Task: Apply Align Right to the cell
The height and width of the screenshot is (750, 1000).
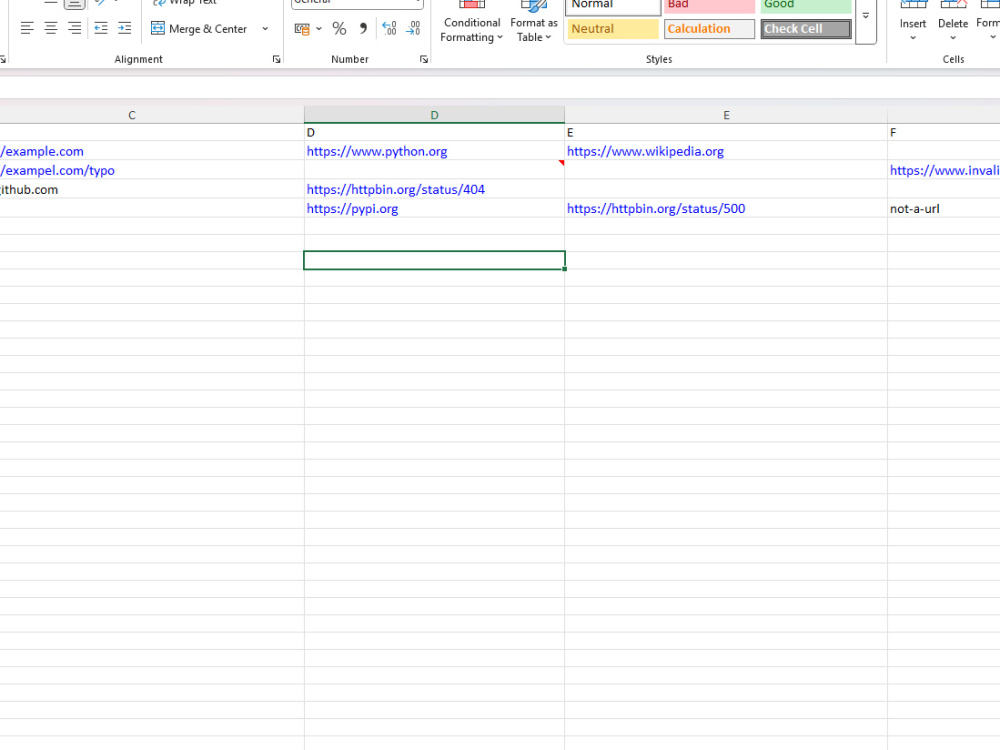Action: tap(75, 29)
